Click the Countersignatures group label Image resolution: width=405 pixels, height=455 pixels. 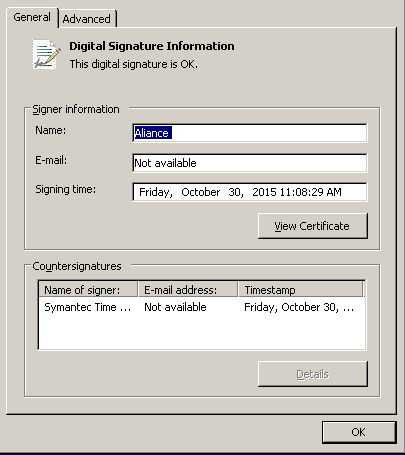pos(77,266)
